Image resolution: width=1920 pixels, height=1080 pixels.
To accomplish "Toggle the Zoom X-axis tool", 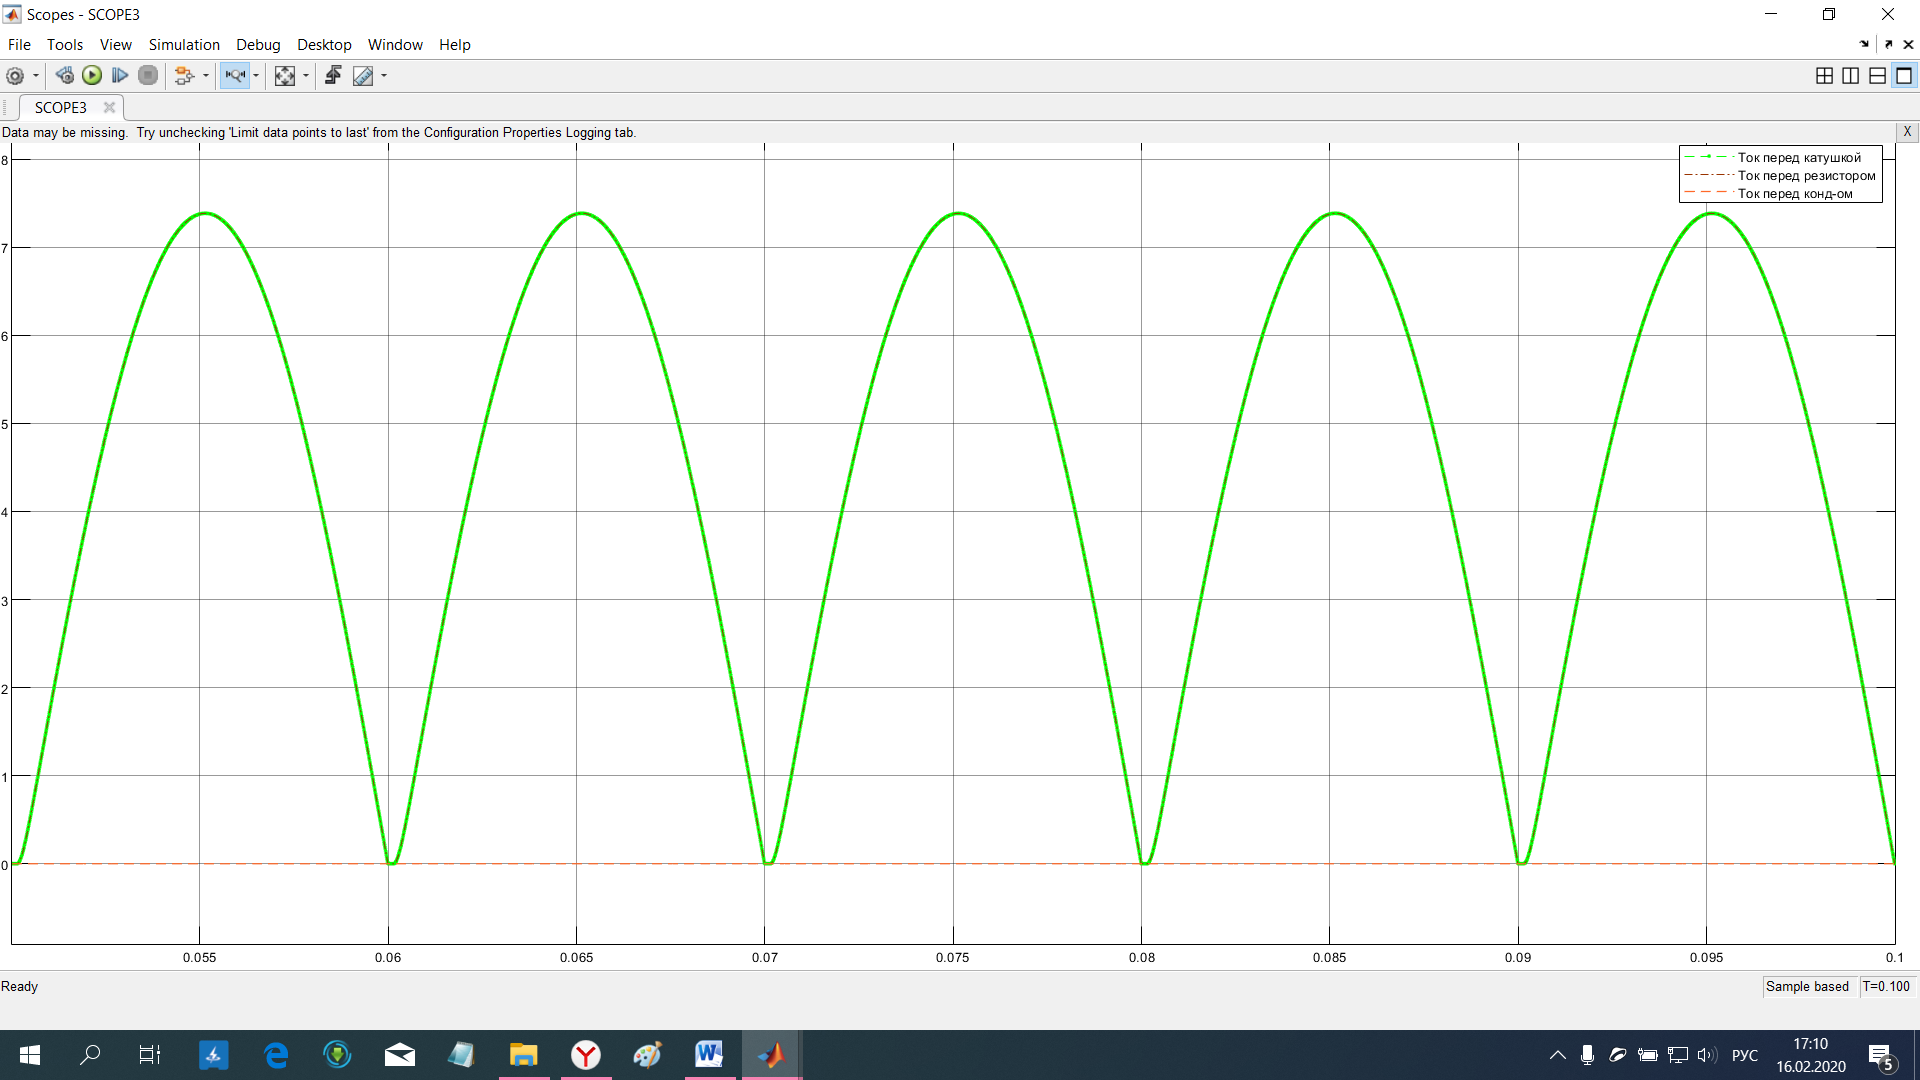I will 235,76.
